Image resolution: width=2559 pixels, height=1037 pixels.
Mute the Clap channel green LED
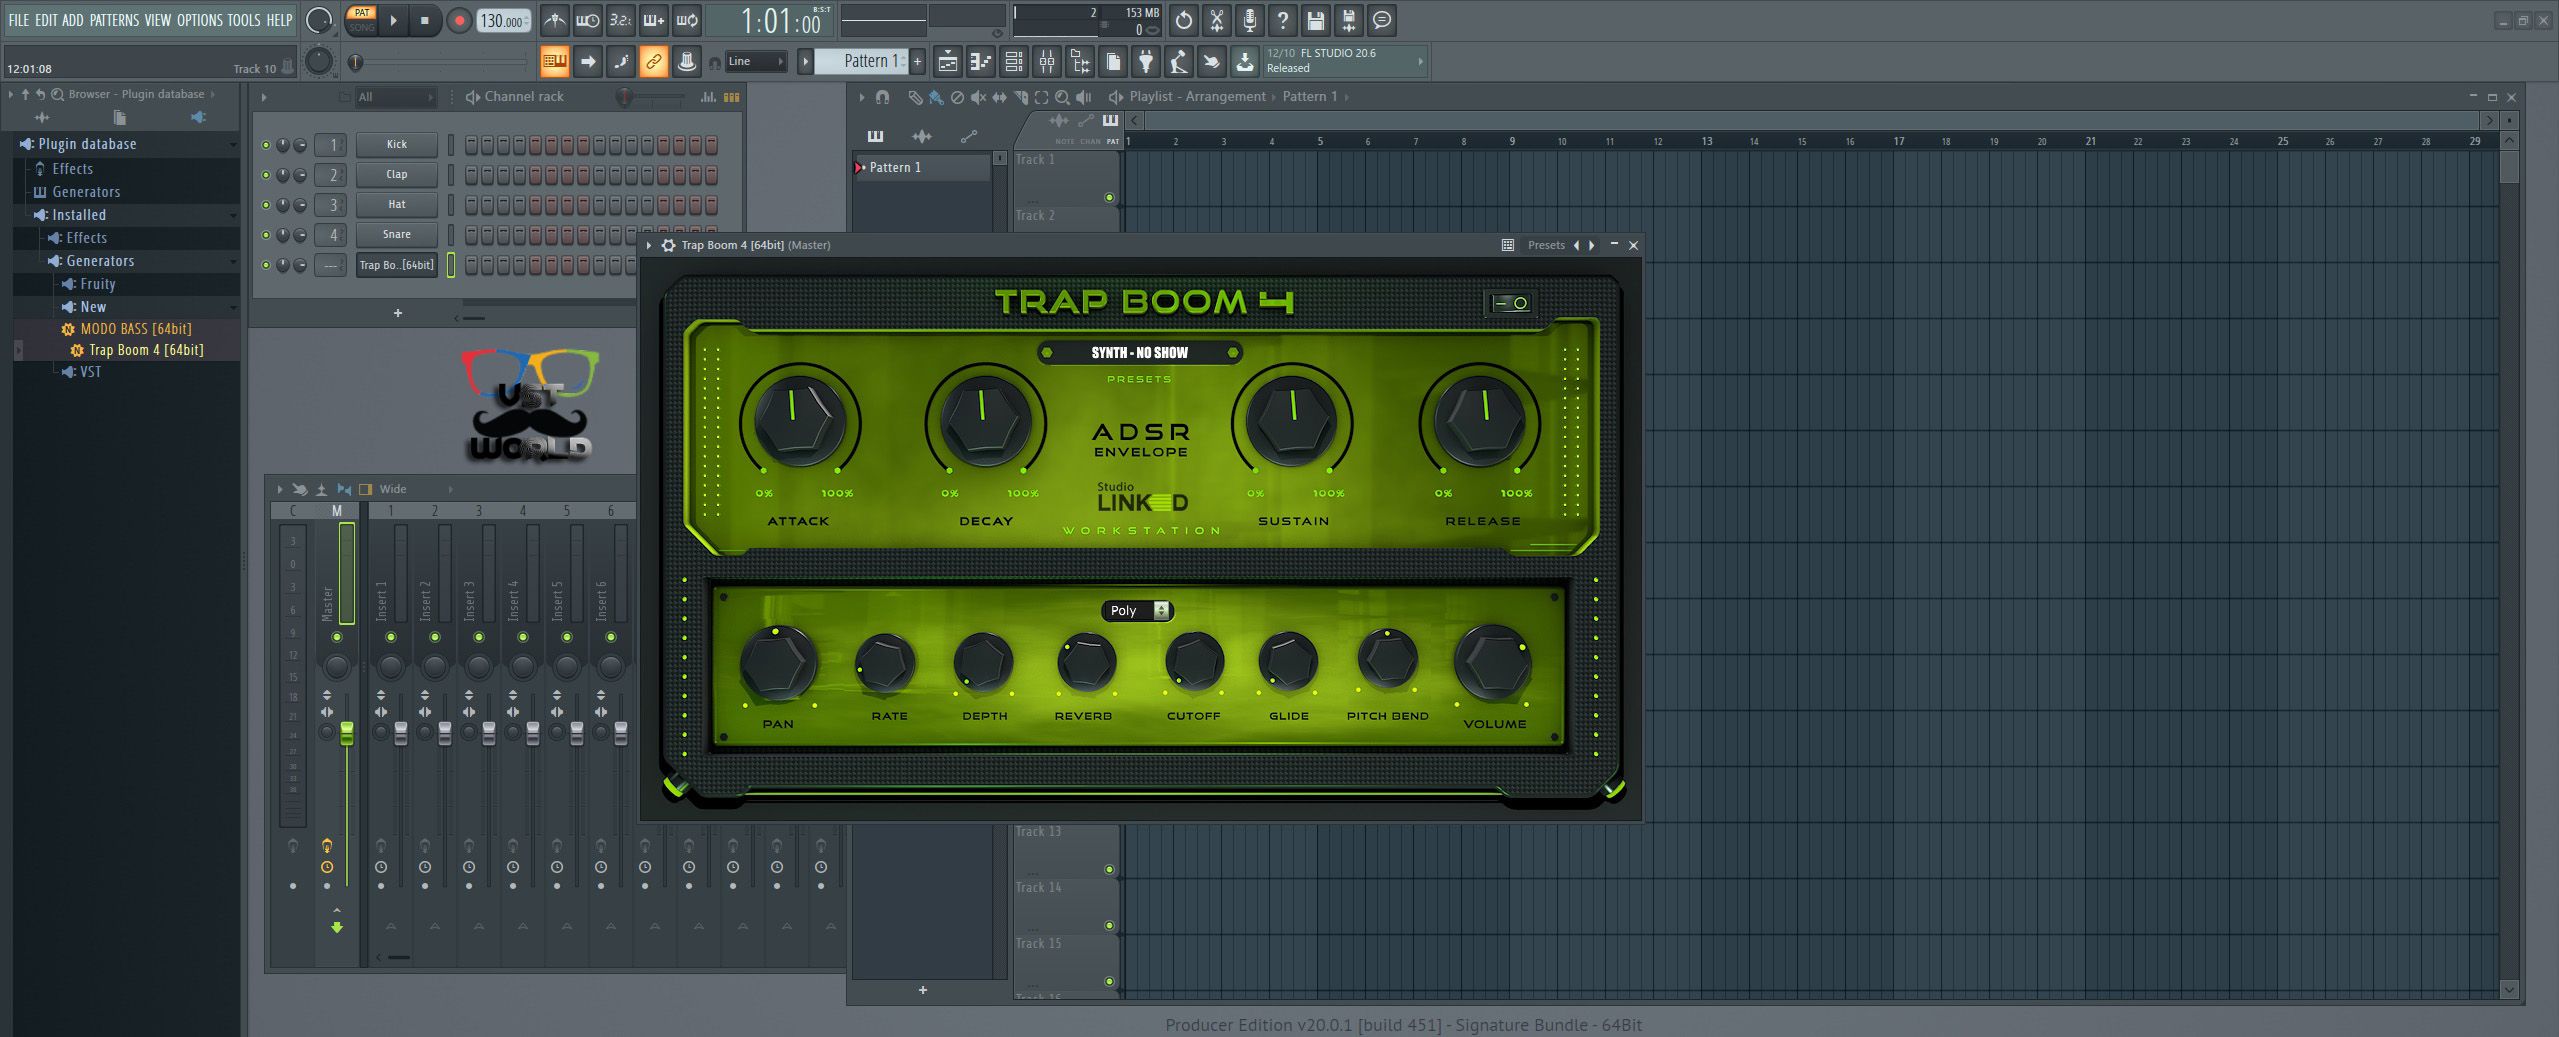pyautogui.click(x=265, y=175)
